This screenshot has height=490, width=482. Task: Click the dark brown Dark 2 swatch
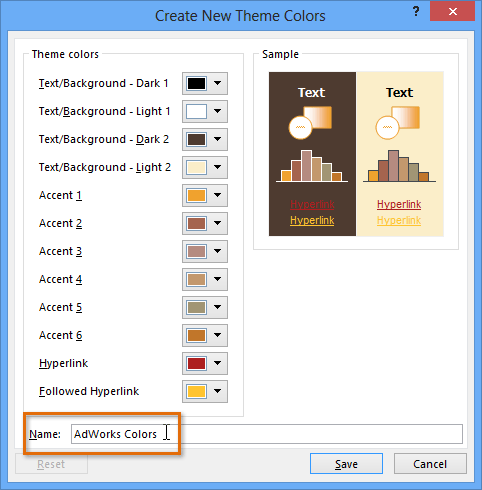coord(196,139)
